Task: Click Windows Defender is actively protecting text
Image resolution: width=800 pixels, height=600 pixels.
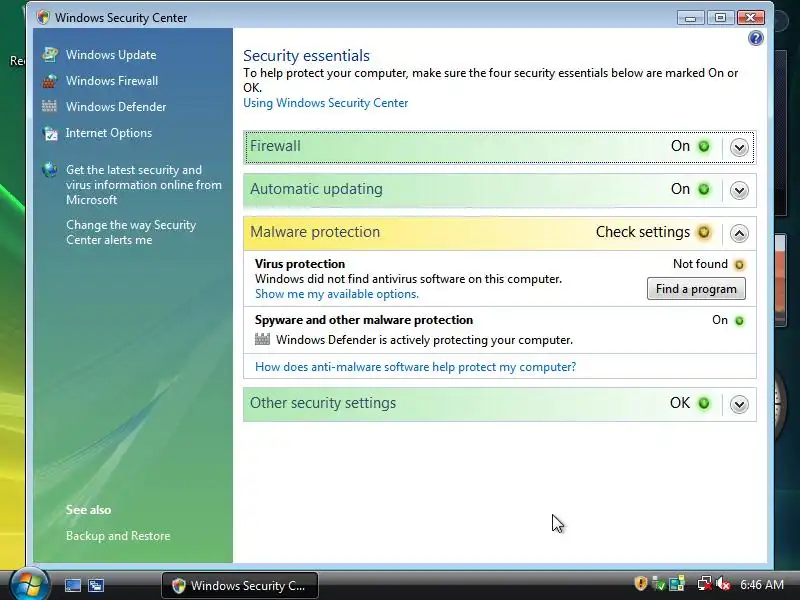Action: [x=424, y=340]
